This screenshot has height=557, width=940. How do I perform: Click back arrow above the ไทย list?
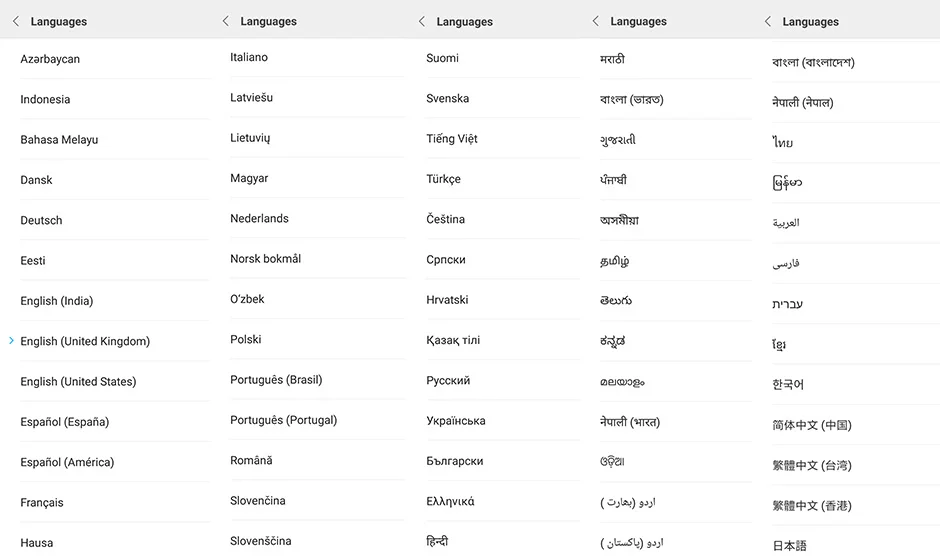point(768,21)
